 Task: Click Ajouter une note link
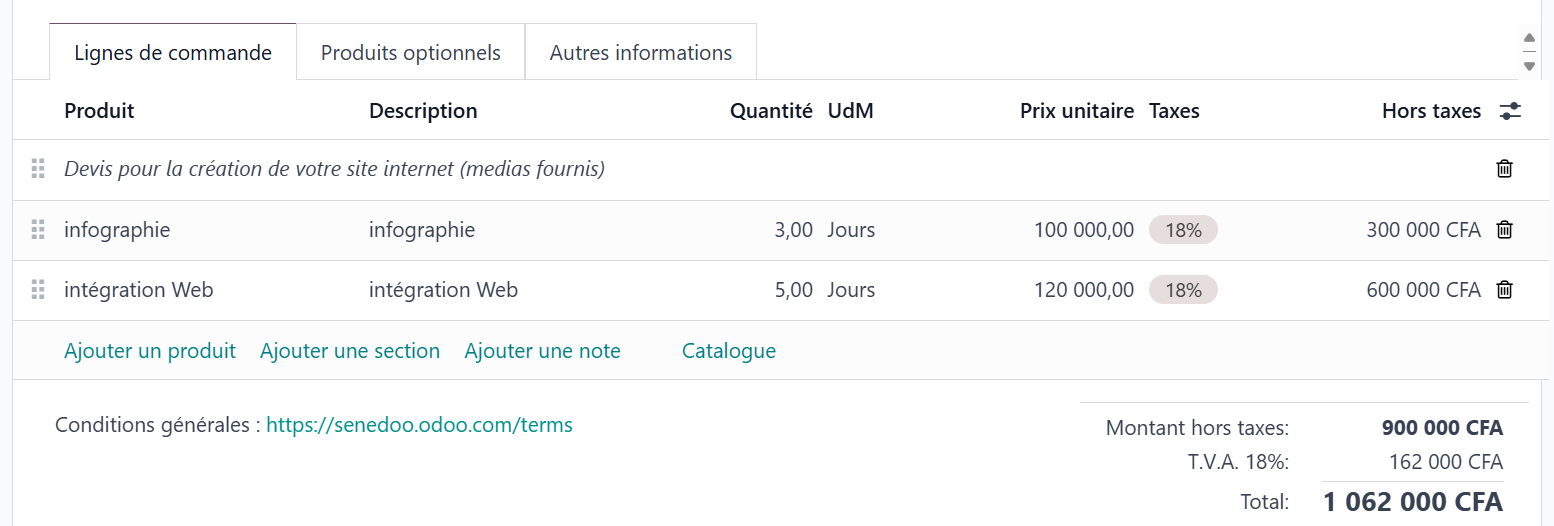(543, 351)
